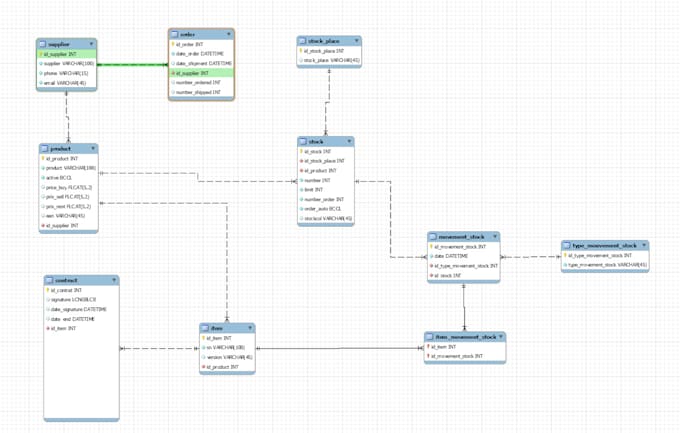Select product VARCHAR(100) column
The width and height of the screenshot is (680, 433).
pyautogui.click(x=69, y=168)
